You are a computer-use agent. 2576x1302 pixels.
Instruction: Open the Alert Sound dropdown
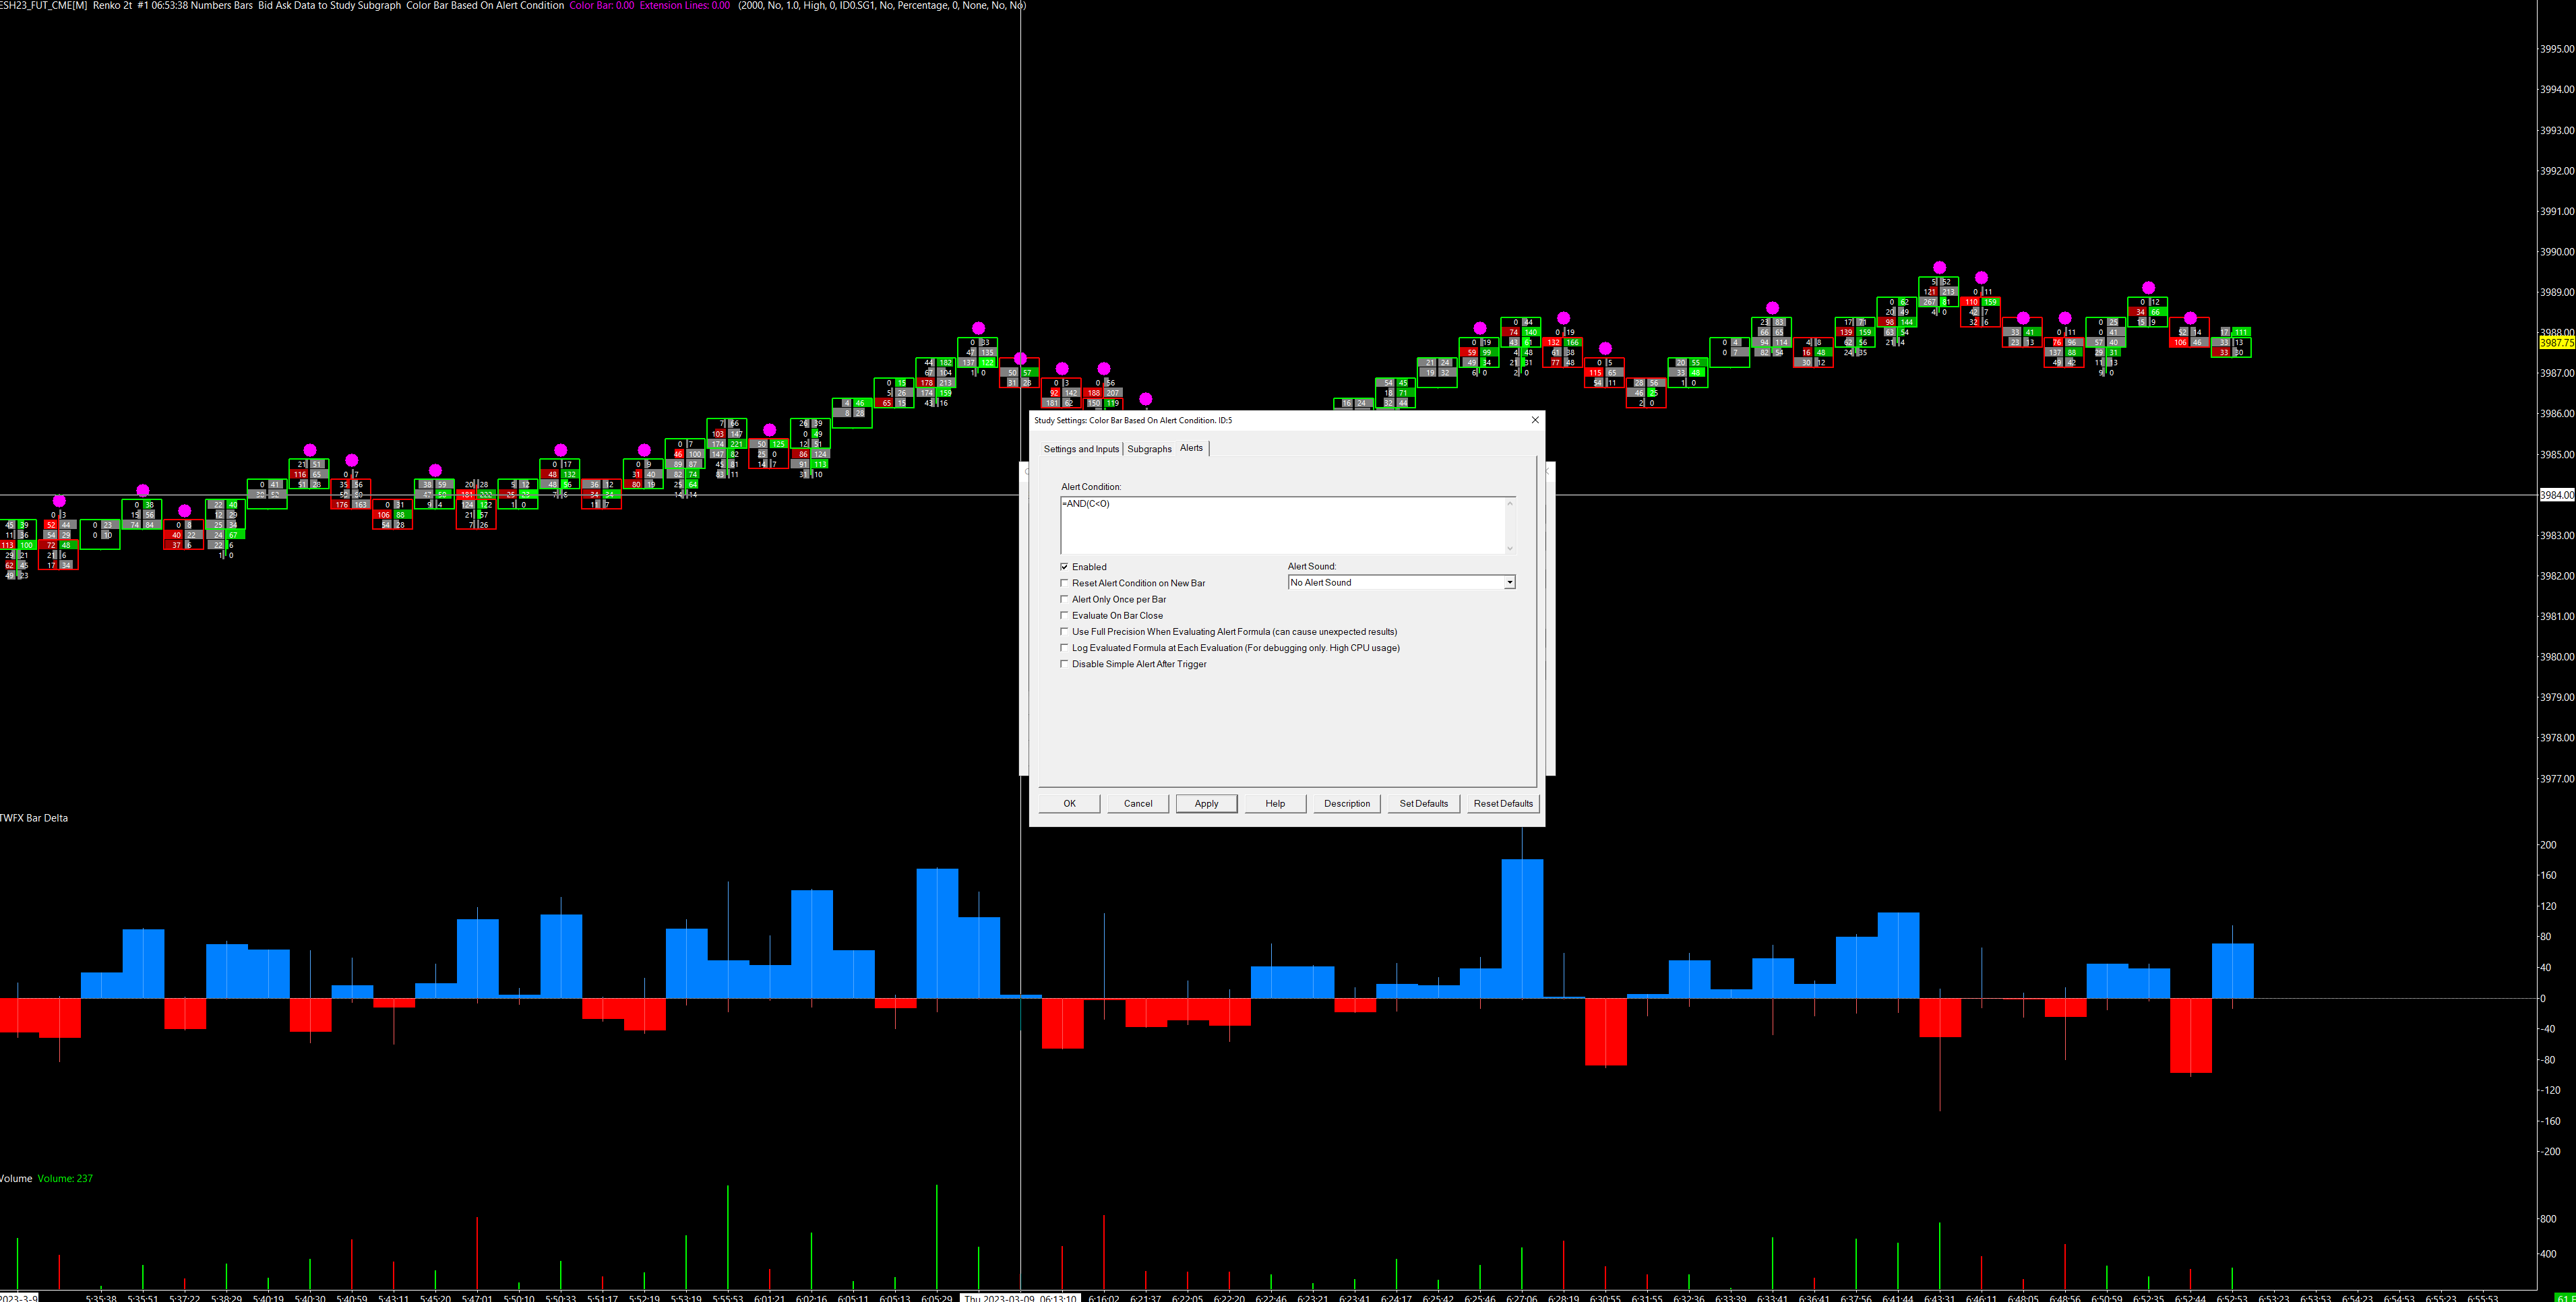[1509, 582]
